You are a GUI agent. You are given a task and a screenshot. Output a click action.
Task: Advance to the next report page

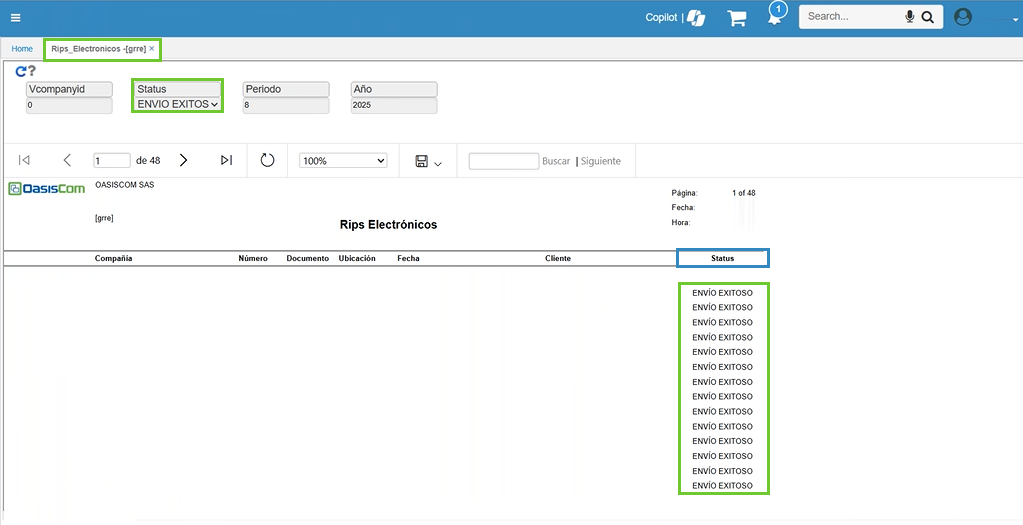point(183,160)
